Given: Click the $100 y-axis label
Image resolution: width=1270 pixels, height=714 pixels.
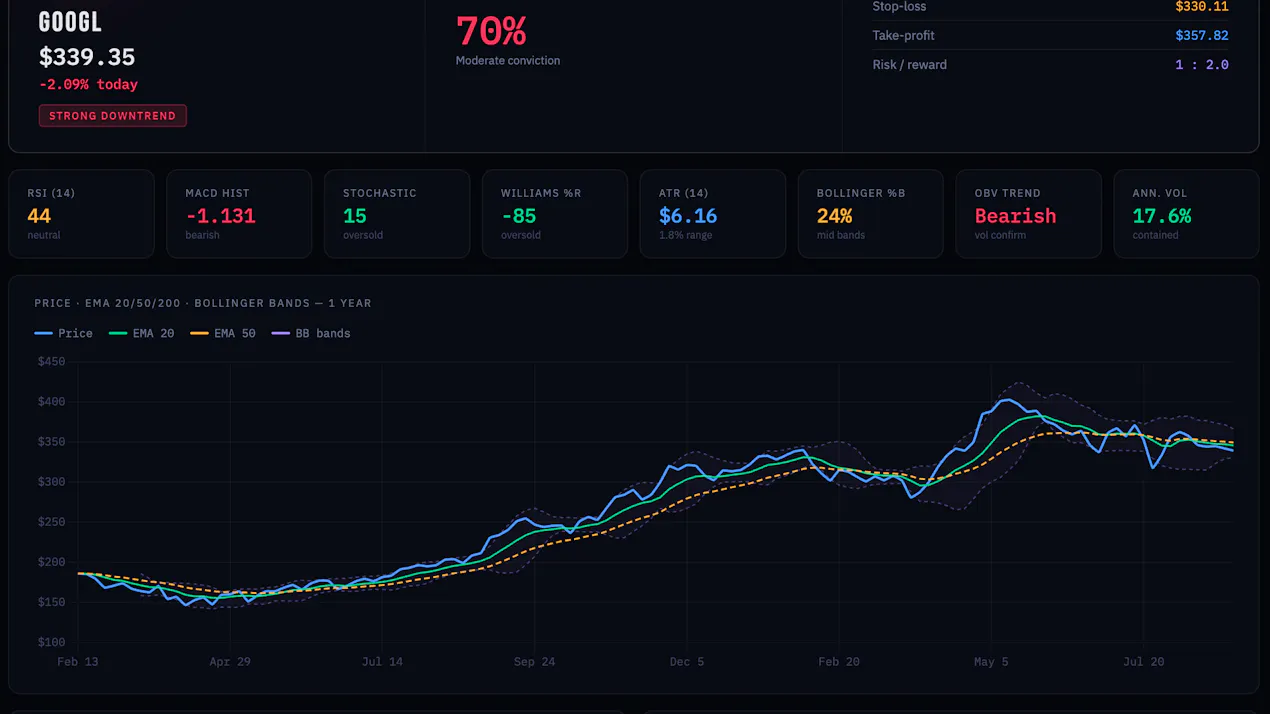Looking at the screenshot, I should pos(51,642).
